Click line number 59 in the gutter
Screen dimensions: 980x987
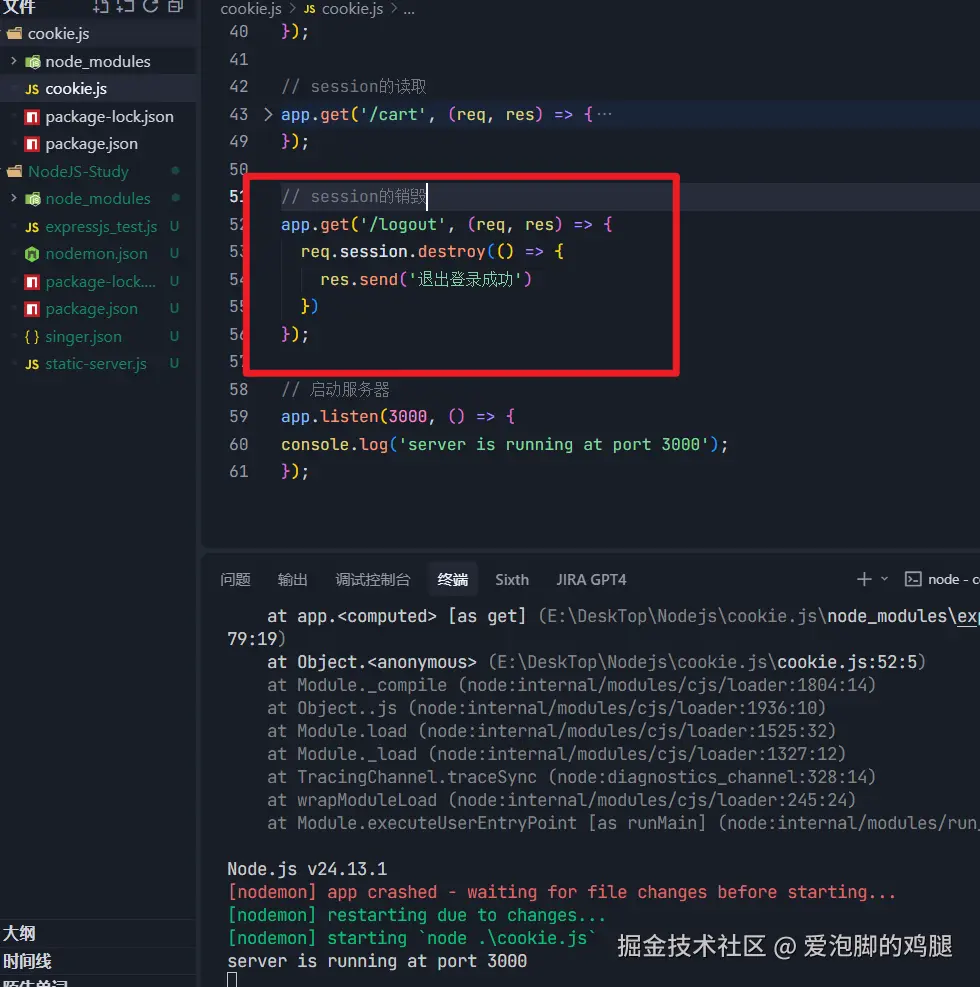coord(239,416)
